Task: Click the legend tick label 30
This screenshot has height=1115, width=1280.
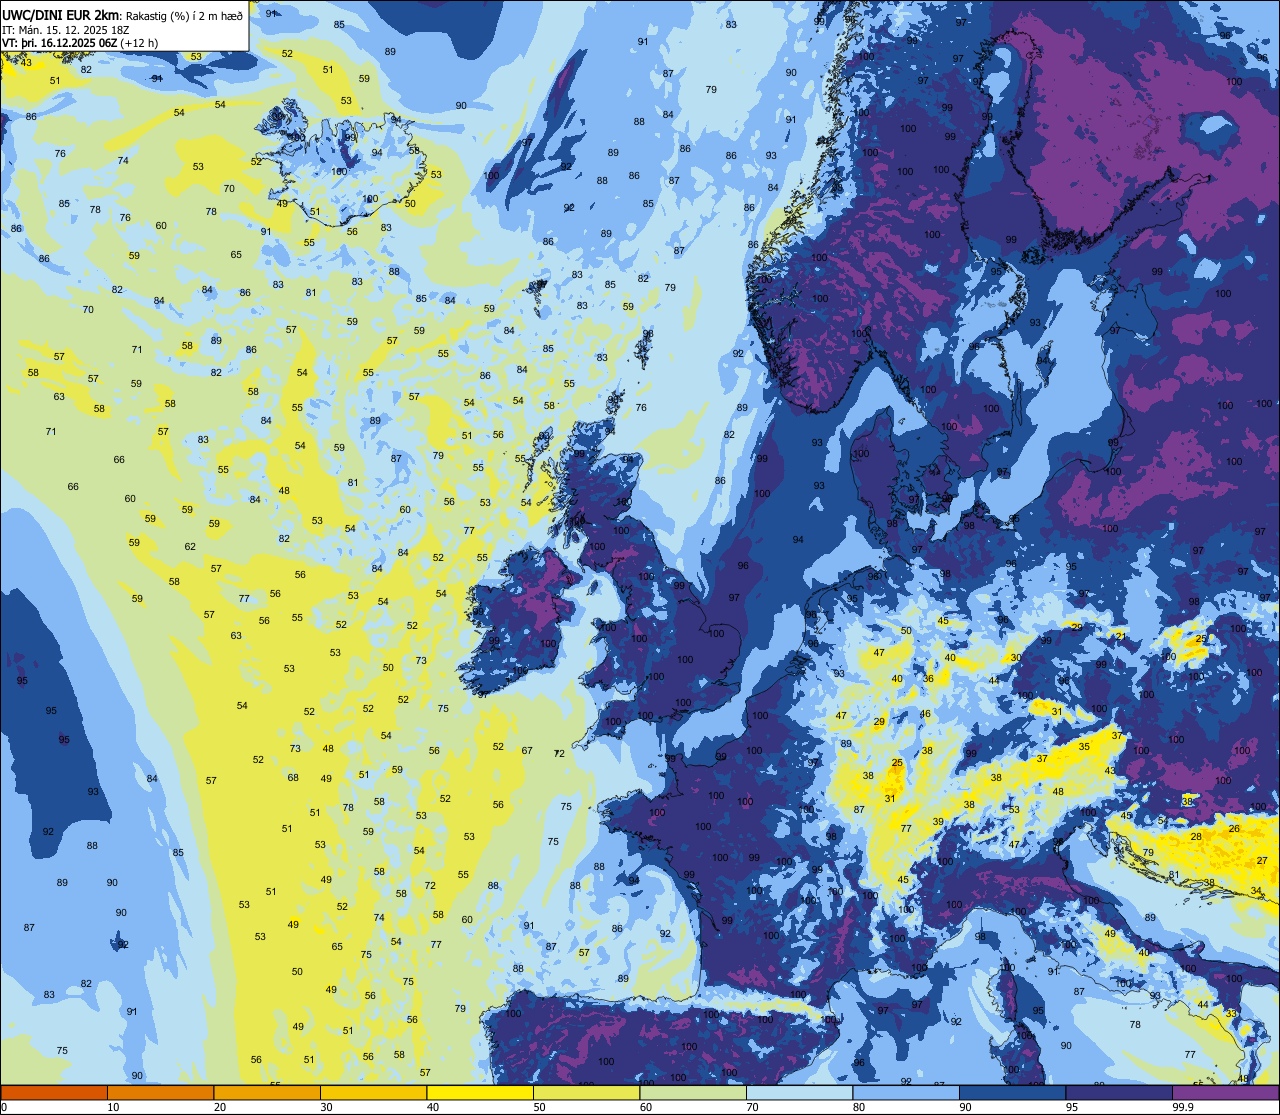Action: [x=326, y=1107]
